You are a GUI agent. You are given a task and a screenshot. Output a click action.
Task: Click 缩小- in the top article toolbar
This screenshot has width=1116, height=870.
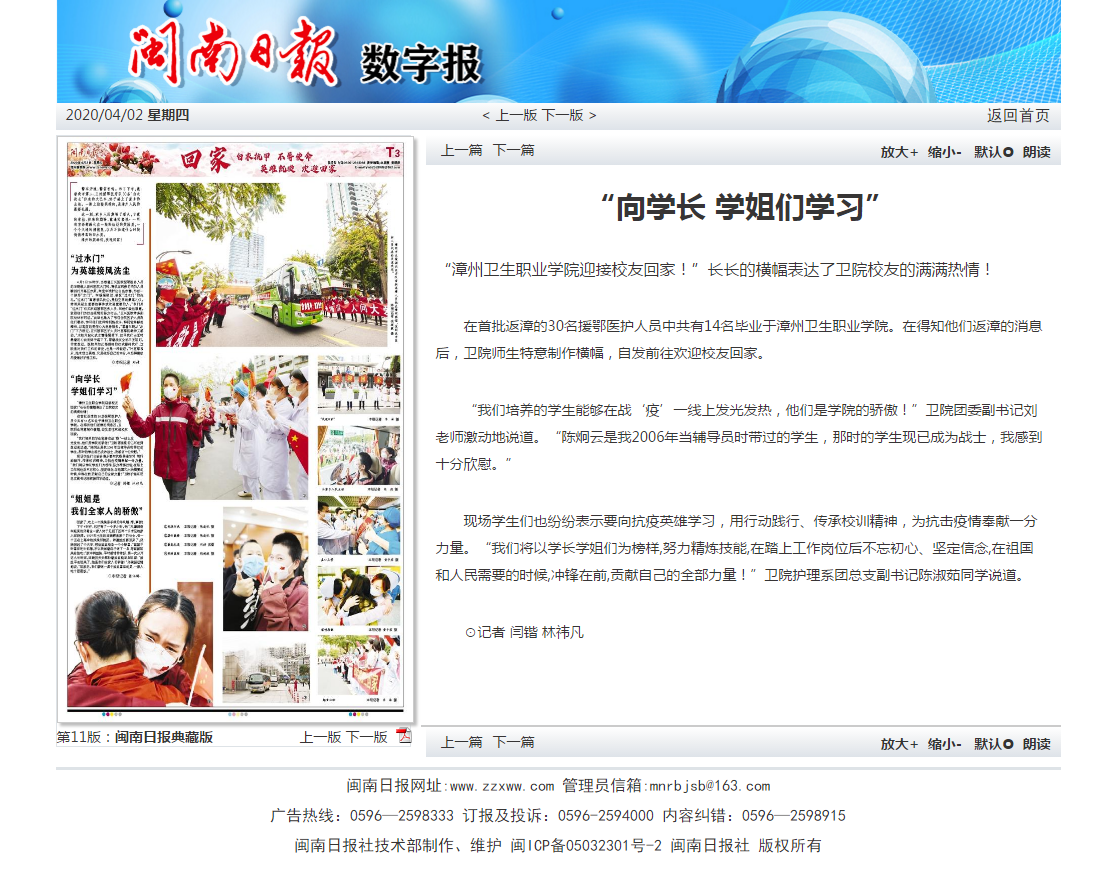click(x=945, y=152)
